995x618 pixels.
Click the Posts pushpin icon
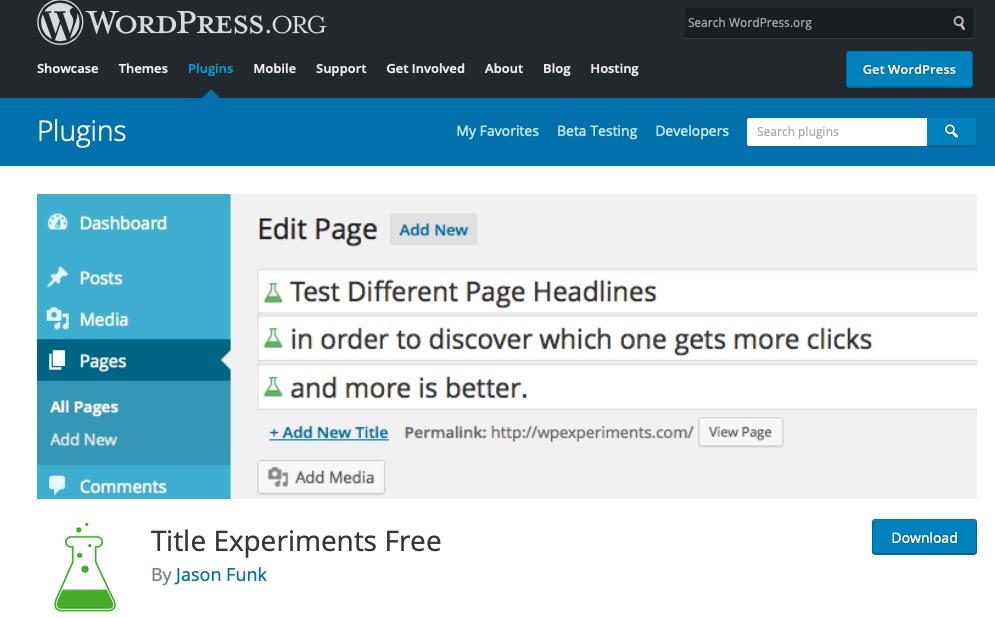click(x=58, y=277)
